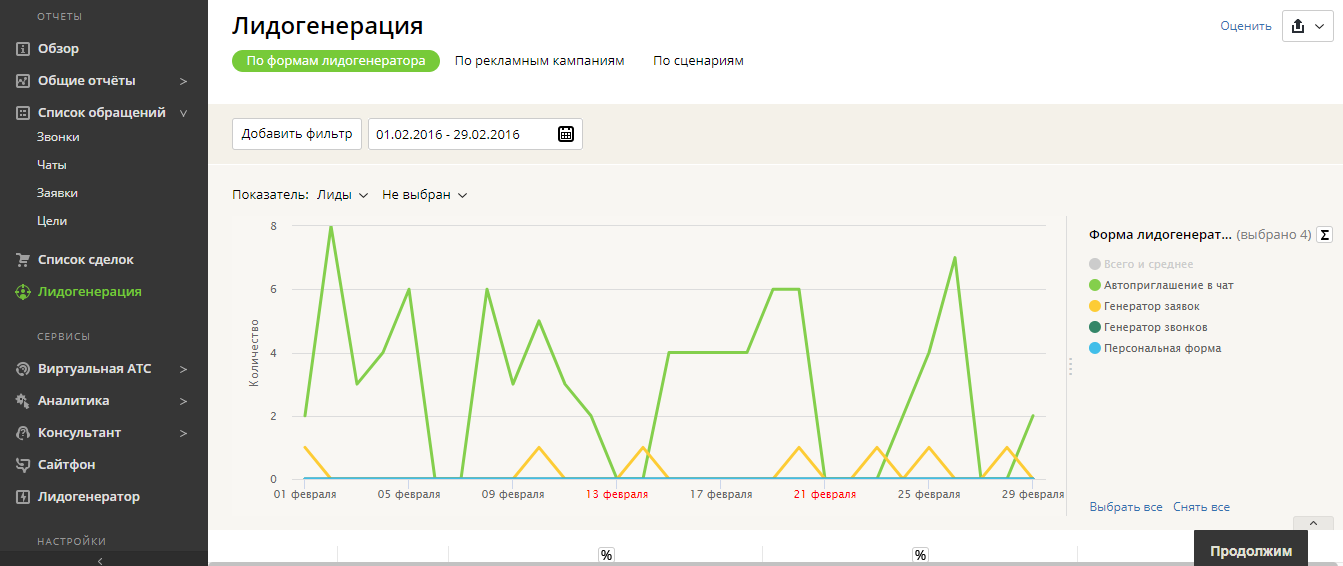This screenshot has width=1343, height=566.
Task: Collapse Список обращений submenu arrow
Action: 183,113
